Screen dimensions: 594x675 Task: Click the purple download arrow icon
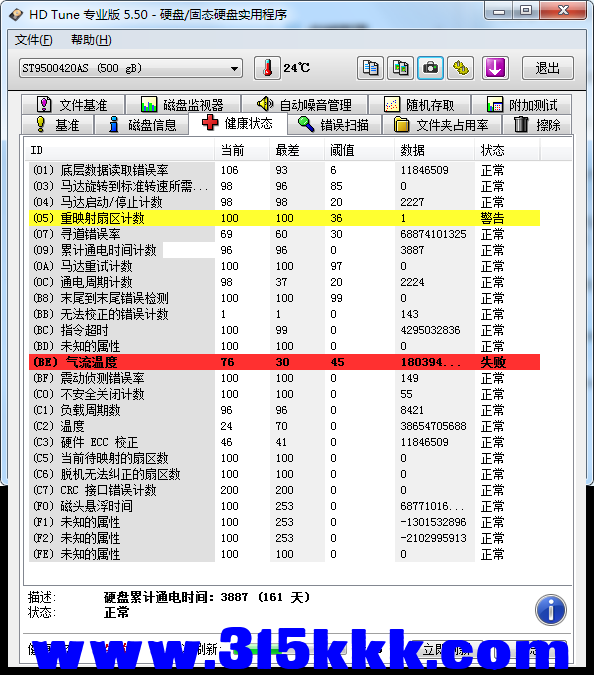point(495,68)
